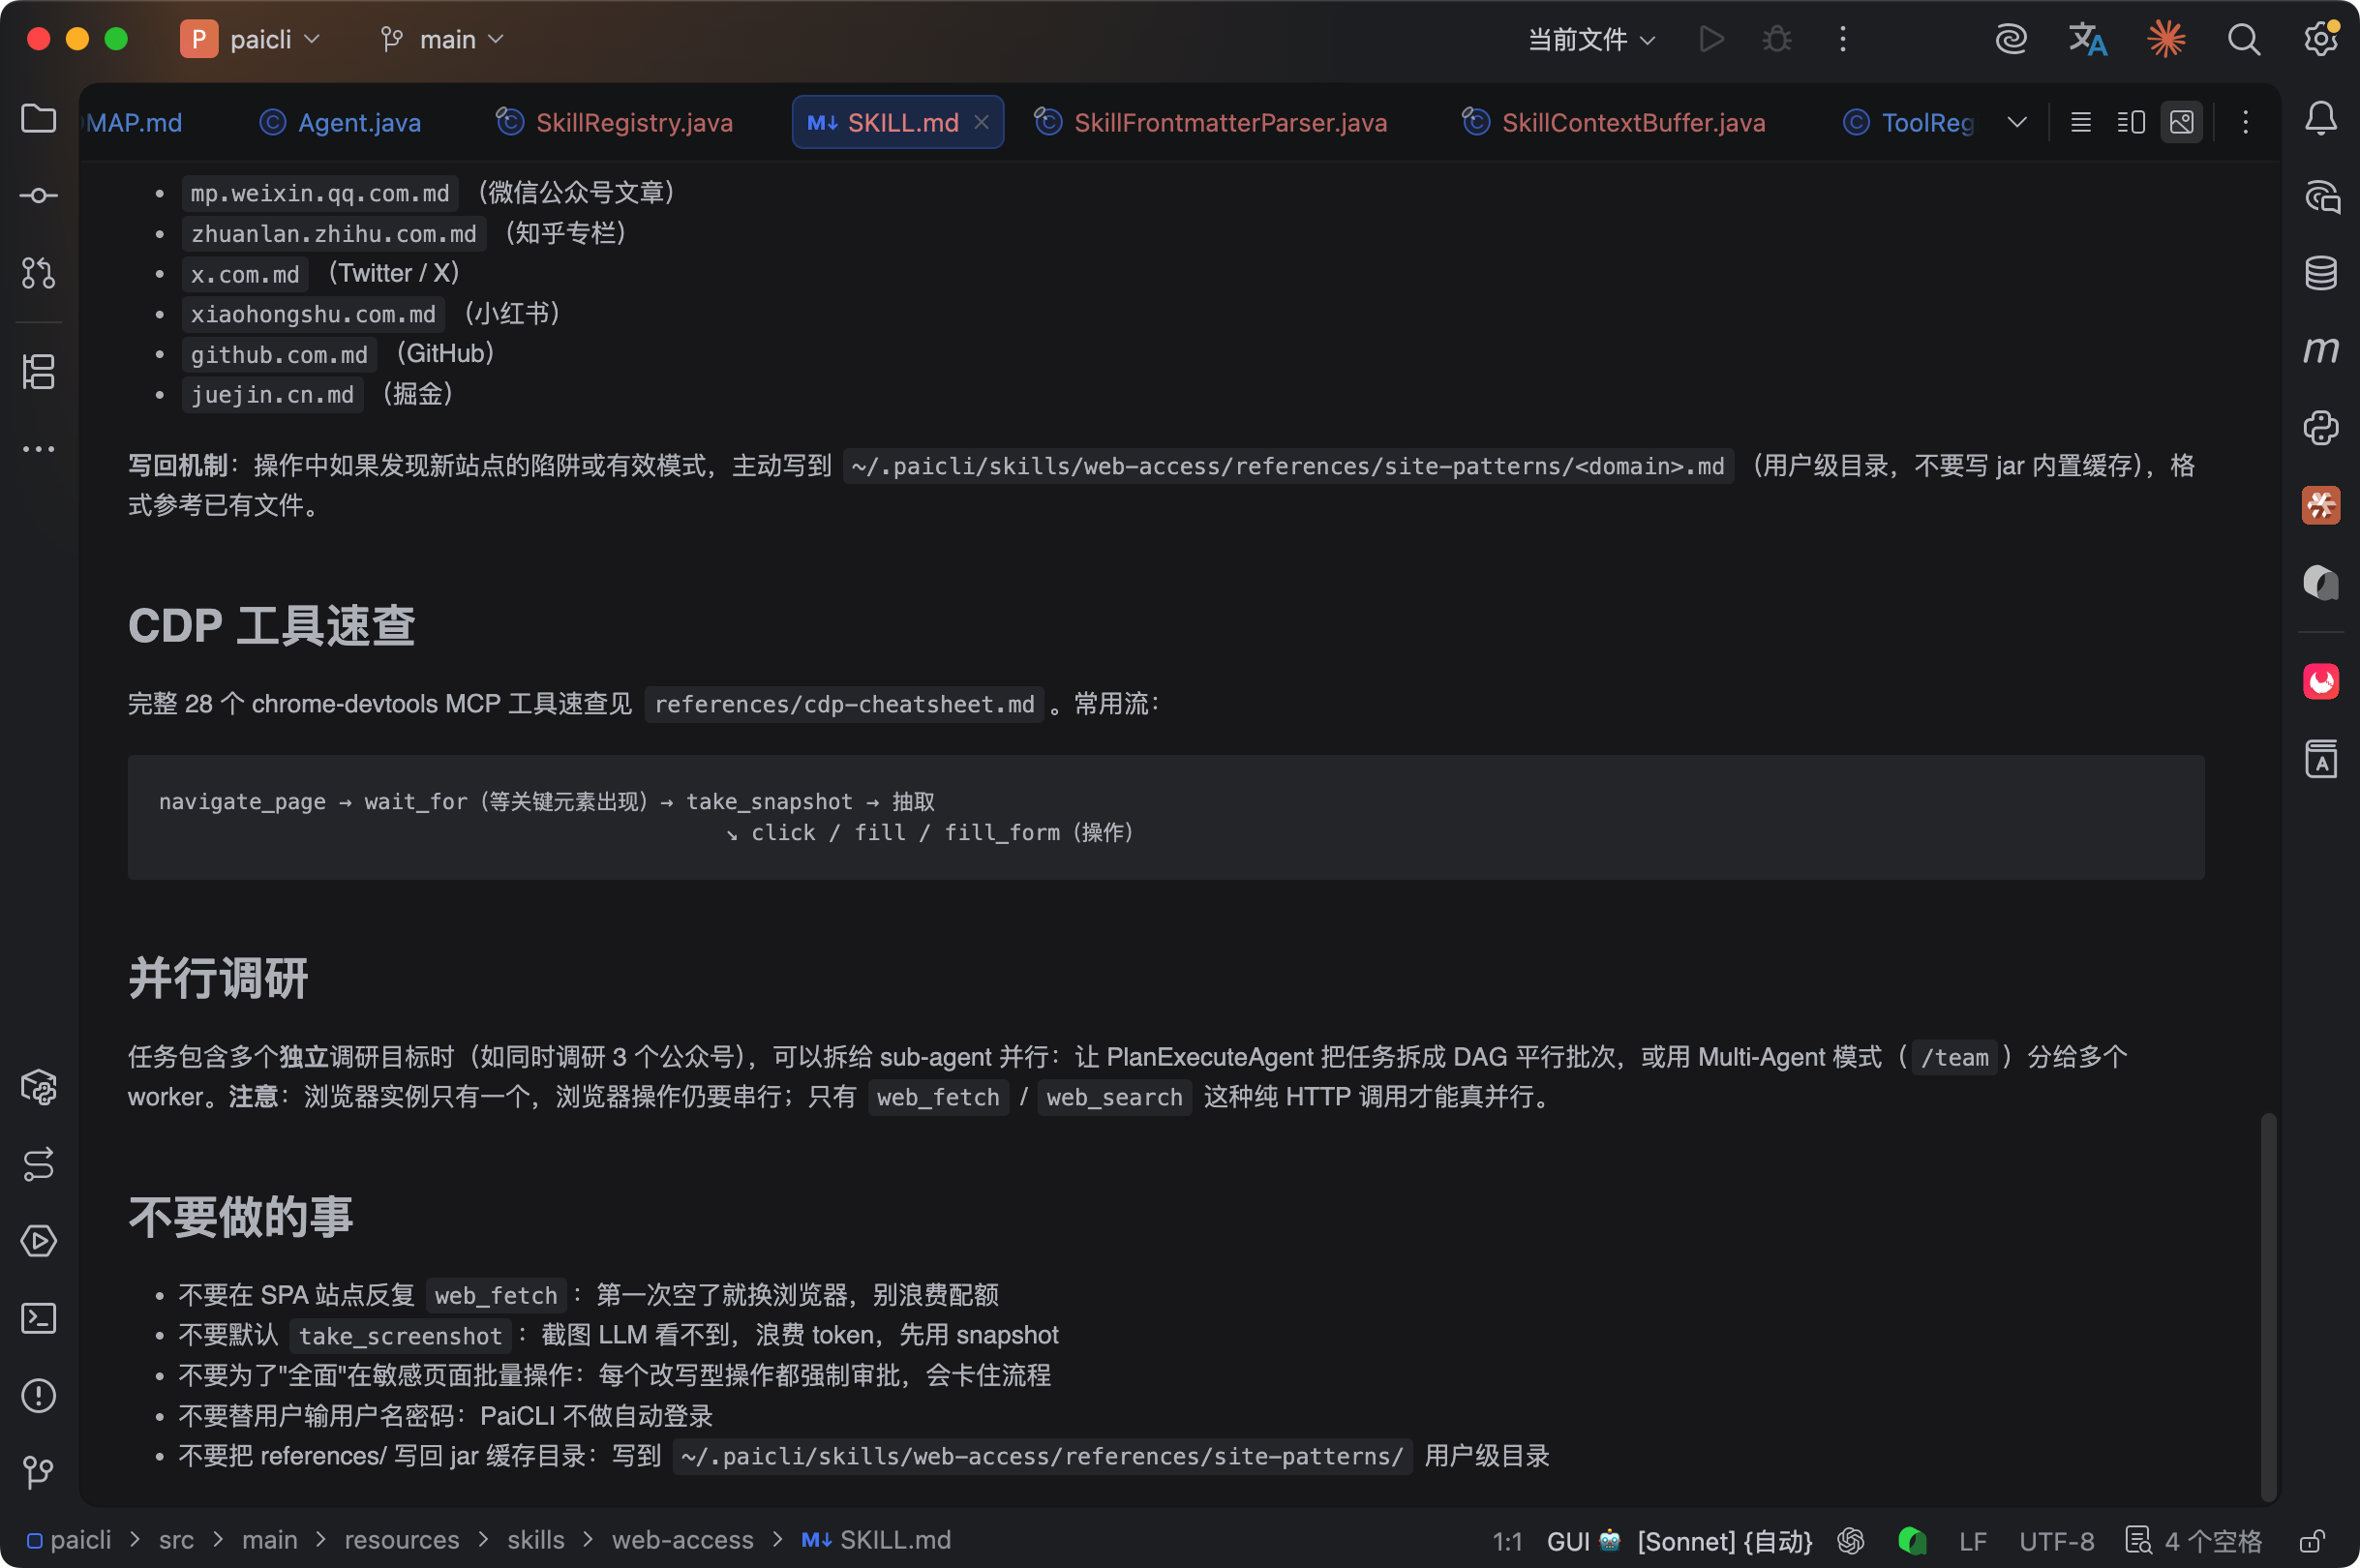Open the Project tool window folder icon
Image resolution: width=2360 pixels, height=1568 pixels.
pyautogui.click(x=38, y=118)
